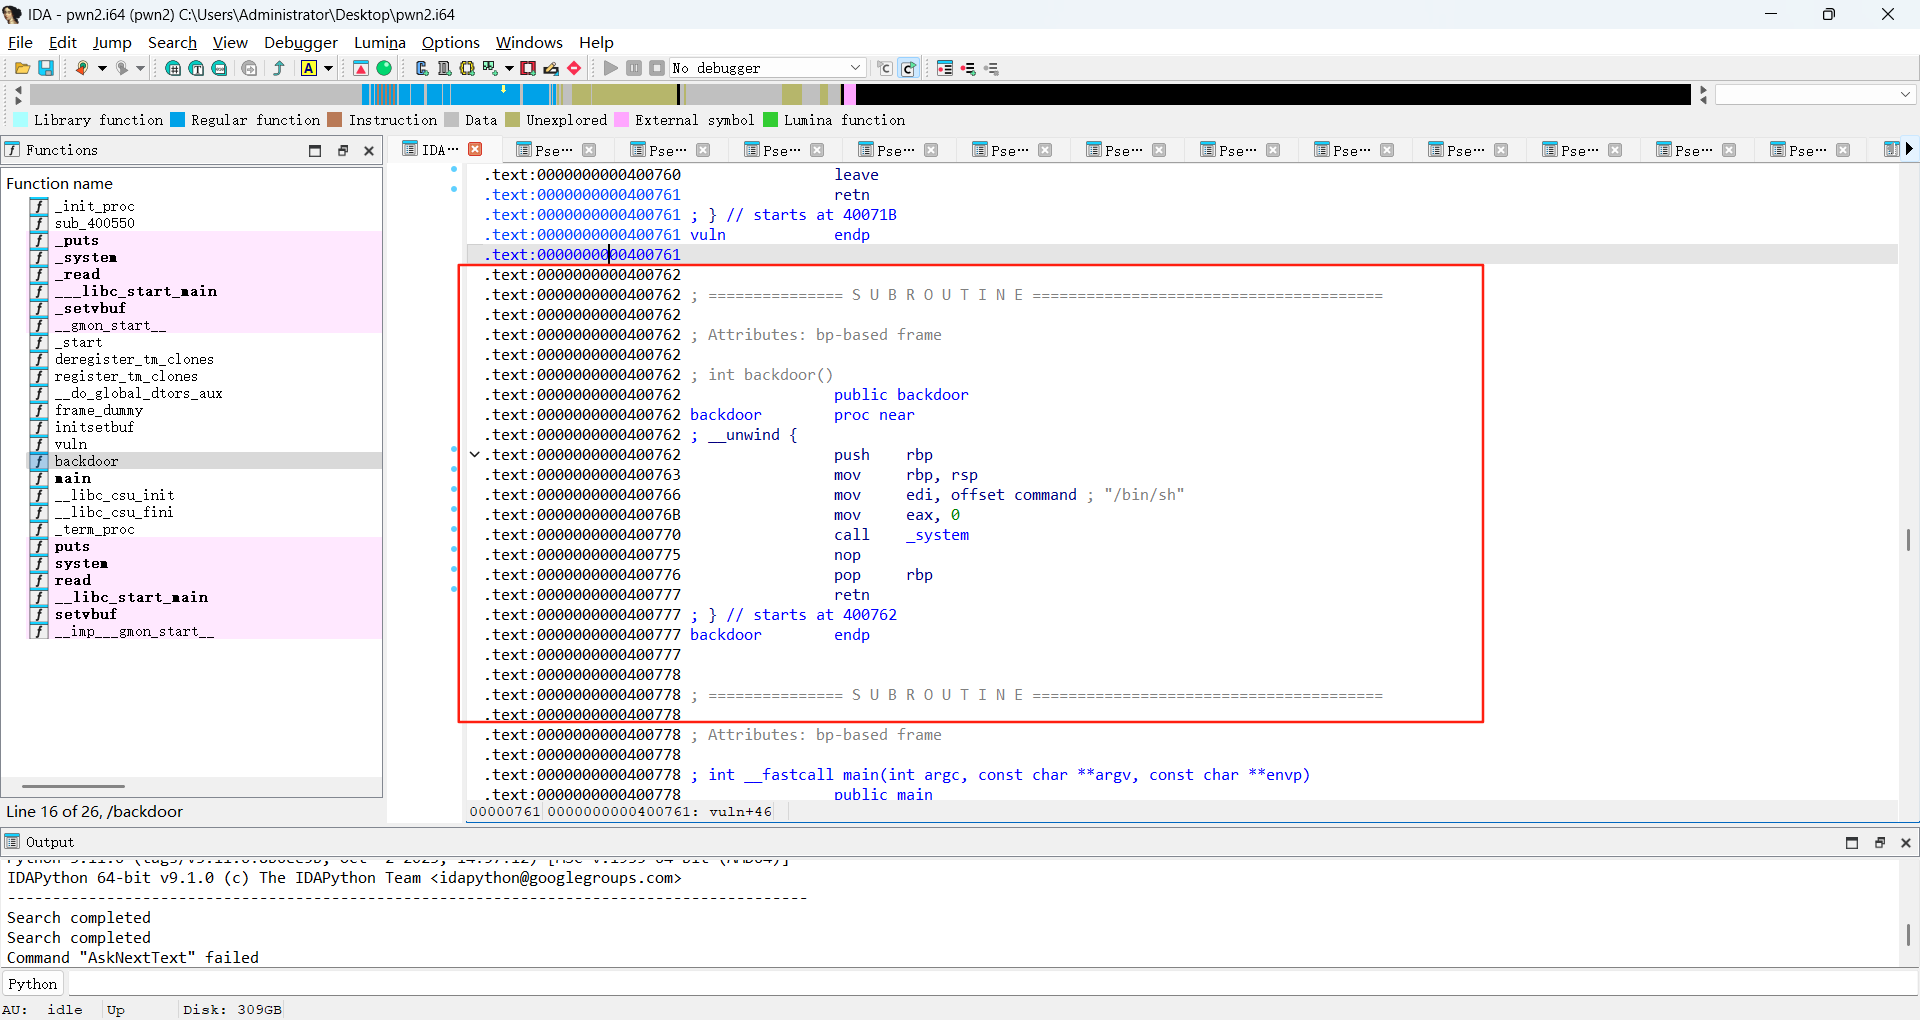Click the text search 'T' toolbar icon
Image resolution: width=1920 pixels, height=1020 pixels.
196,68
